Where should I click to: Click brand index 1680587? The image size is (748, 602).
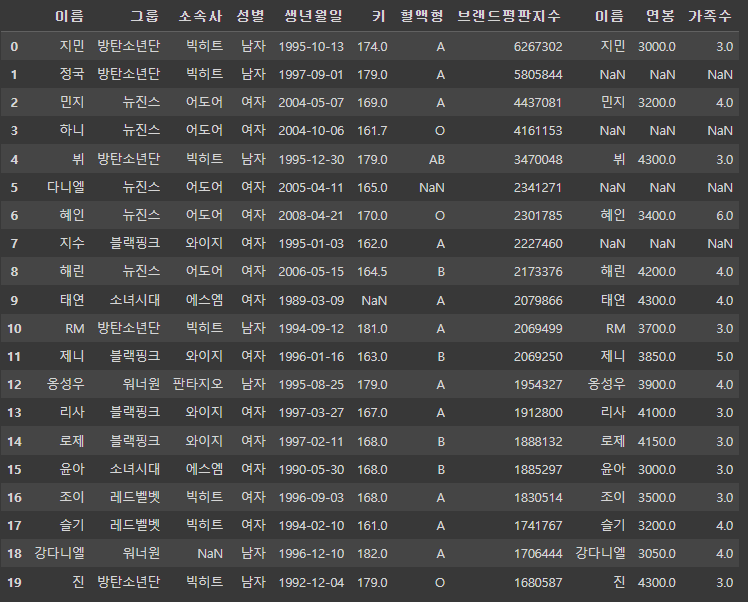pos(538,582)
